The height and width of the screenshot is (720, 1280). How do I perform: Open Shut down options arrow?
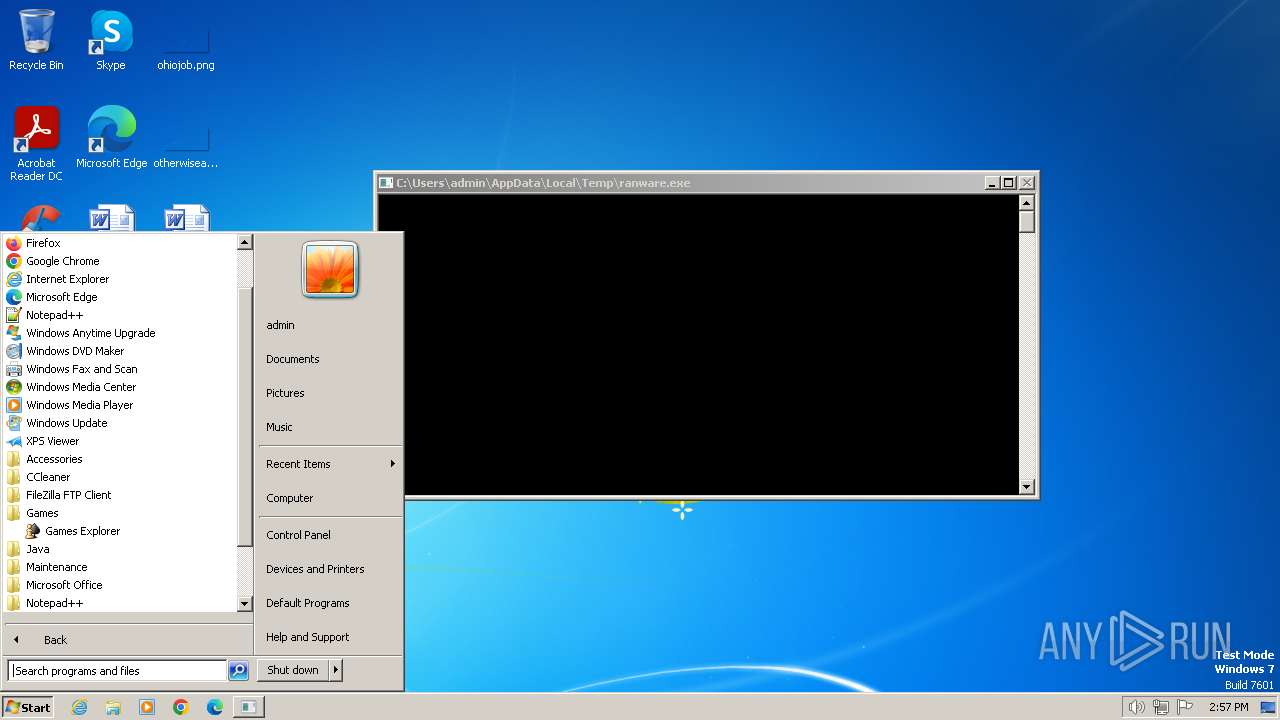click(336, 670)
